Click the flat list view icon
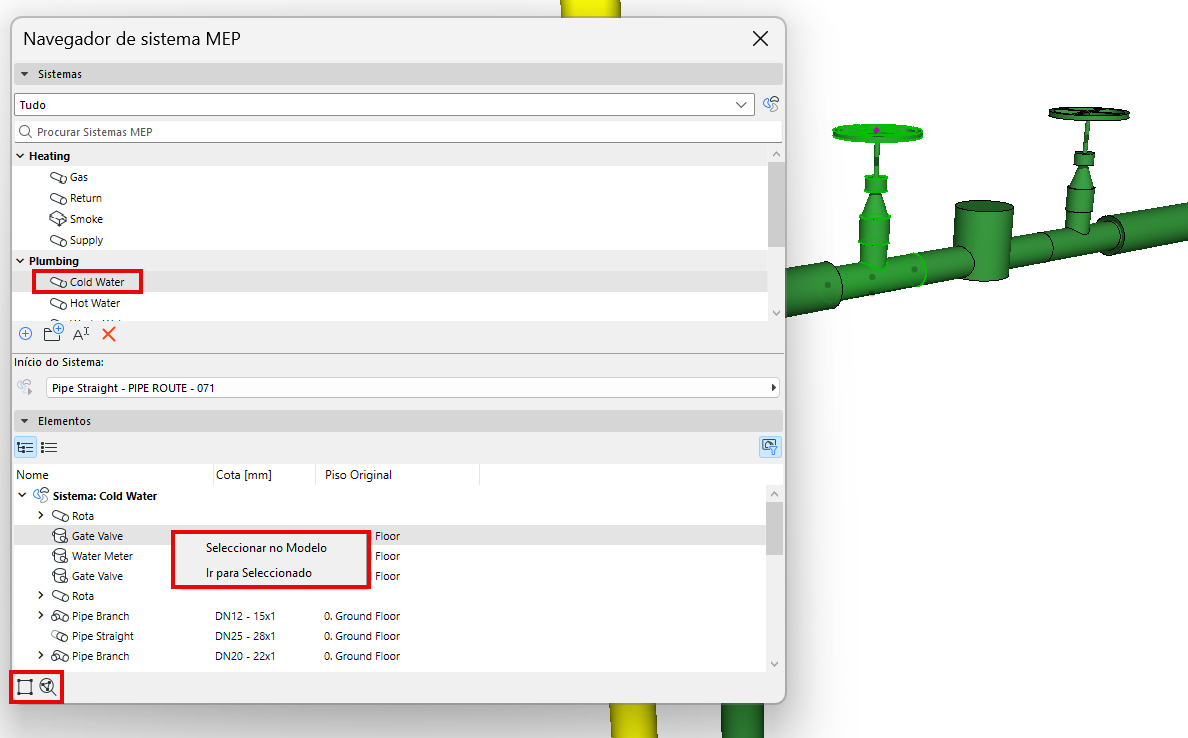 pos(49,447)
